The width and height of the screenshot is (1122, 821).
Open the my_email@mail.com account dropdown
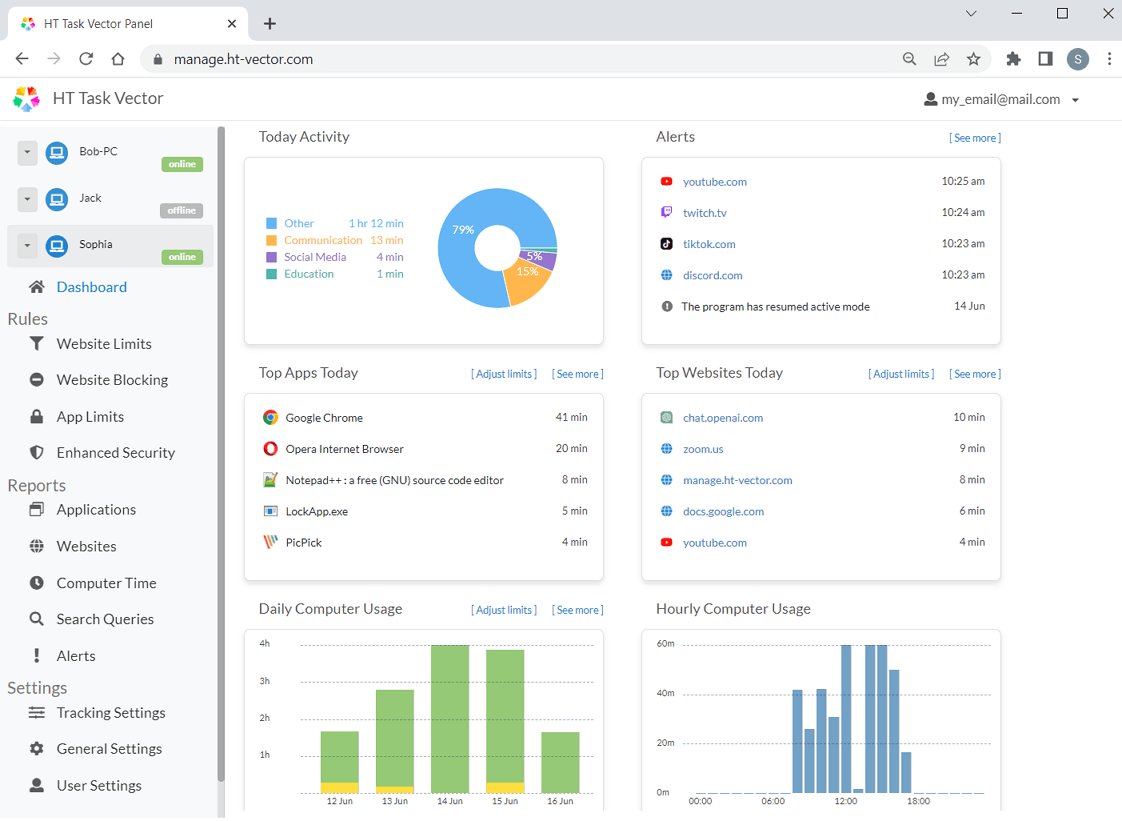[x=1001, y=100]
